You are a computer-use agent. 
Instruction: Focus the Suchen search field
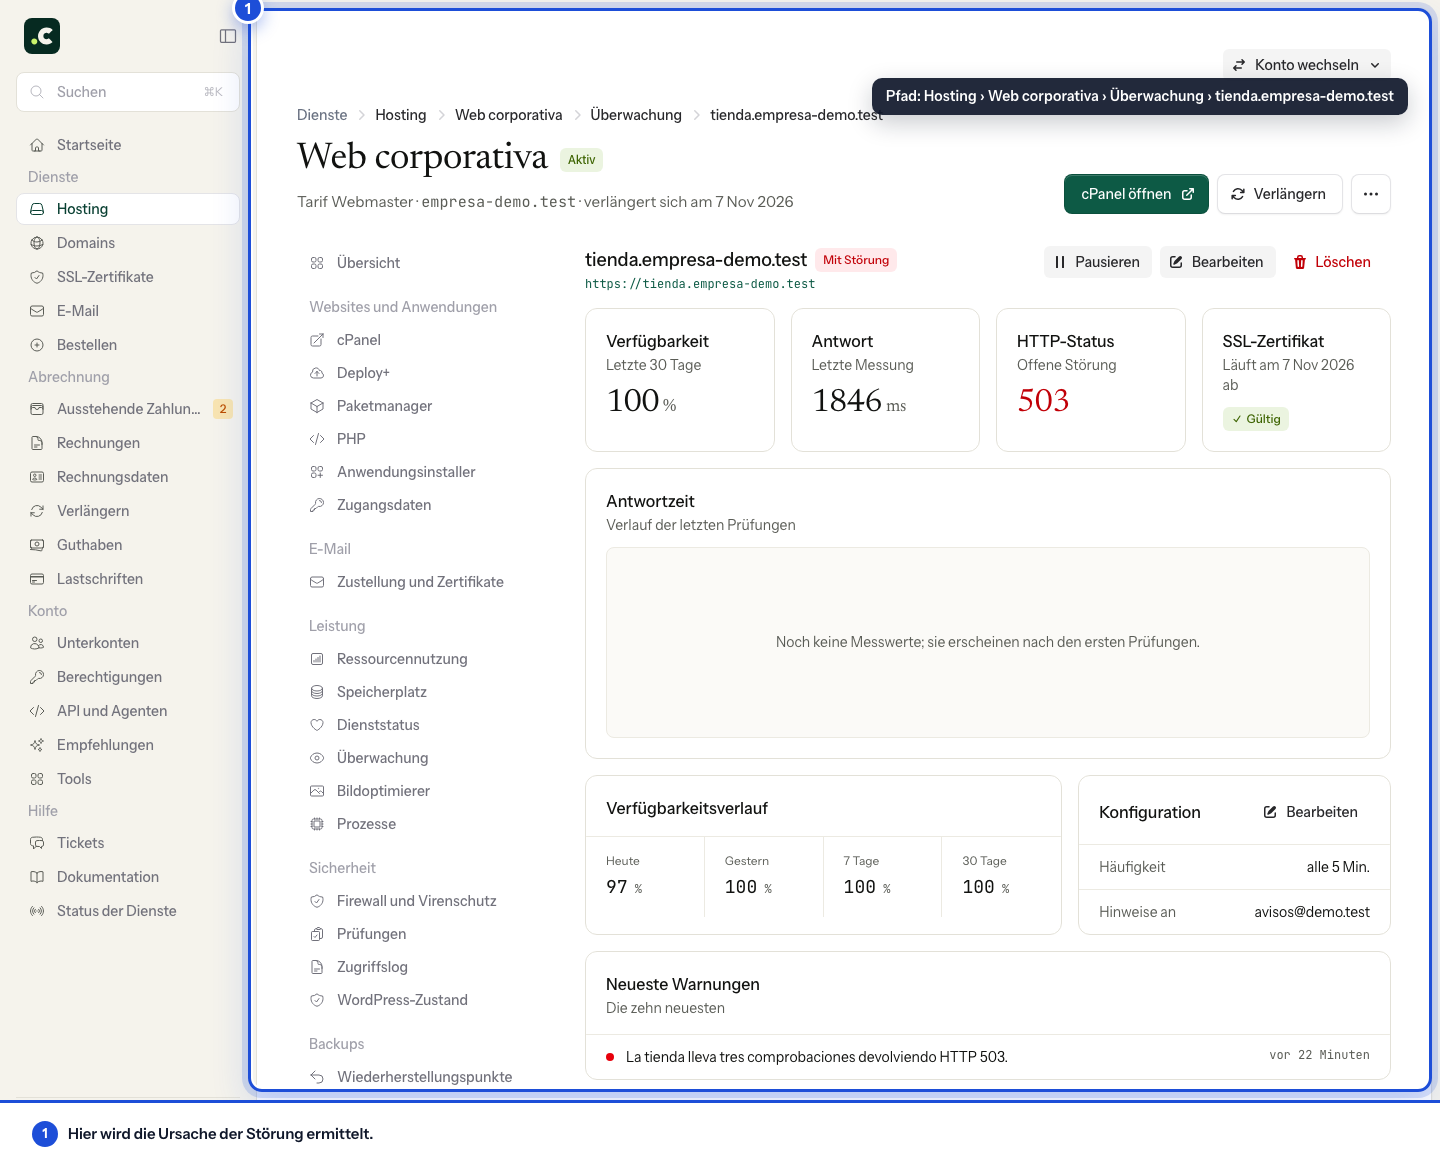(x=128, y=92)
